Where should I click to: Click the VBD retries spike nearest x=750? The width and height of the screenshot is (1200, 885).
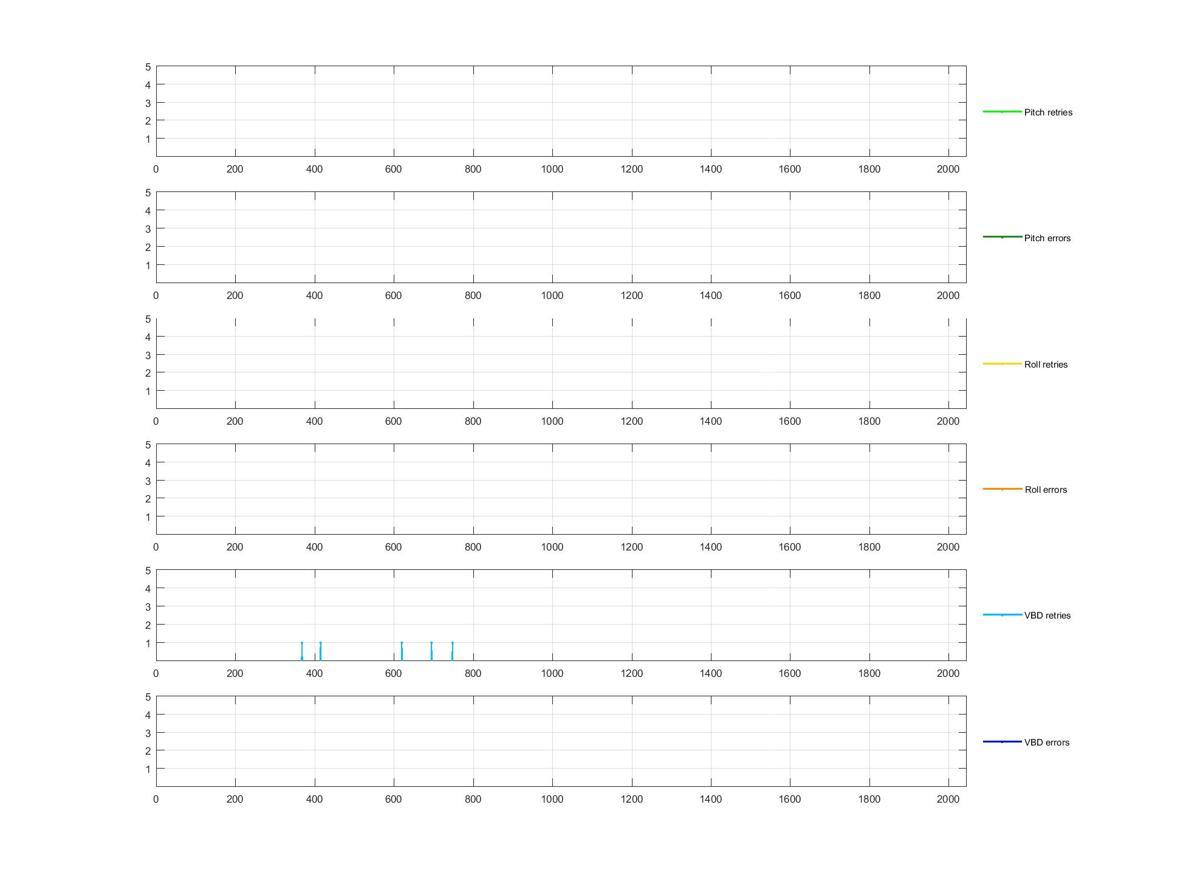[x=452, y=651]
